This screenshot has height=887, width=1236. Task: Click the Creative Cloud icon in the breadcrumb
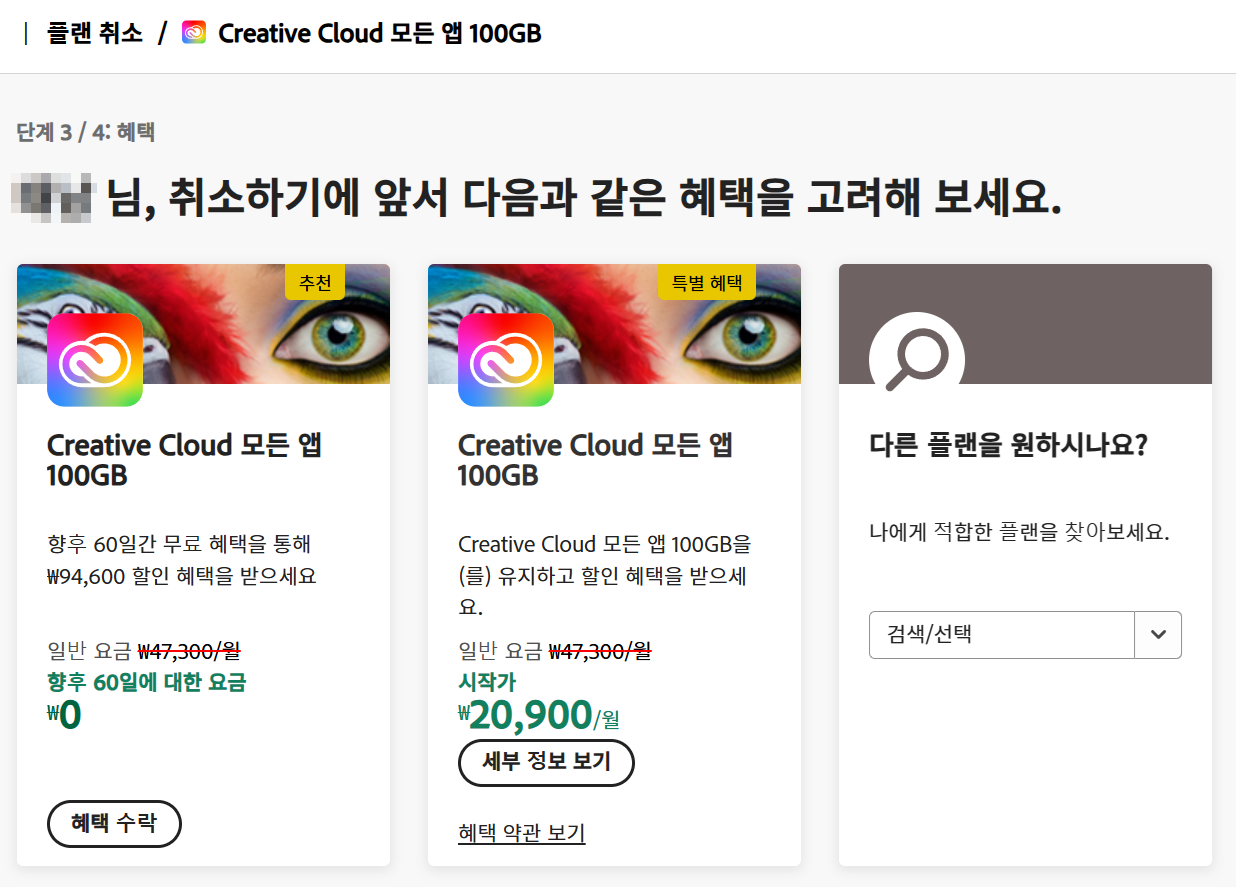coord(194,33)
